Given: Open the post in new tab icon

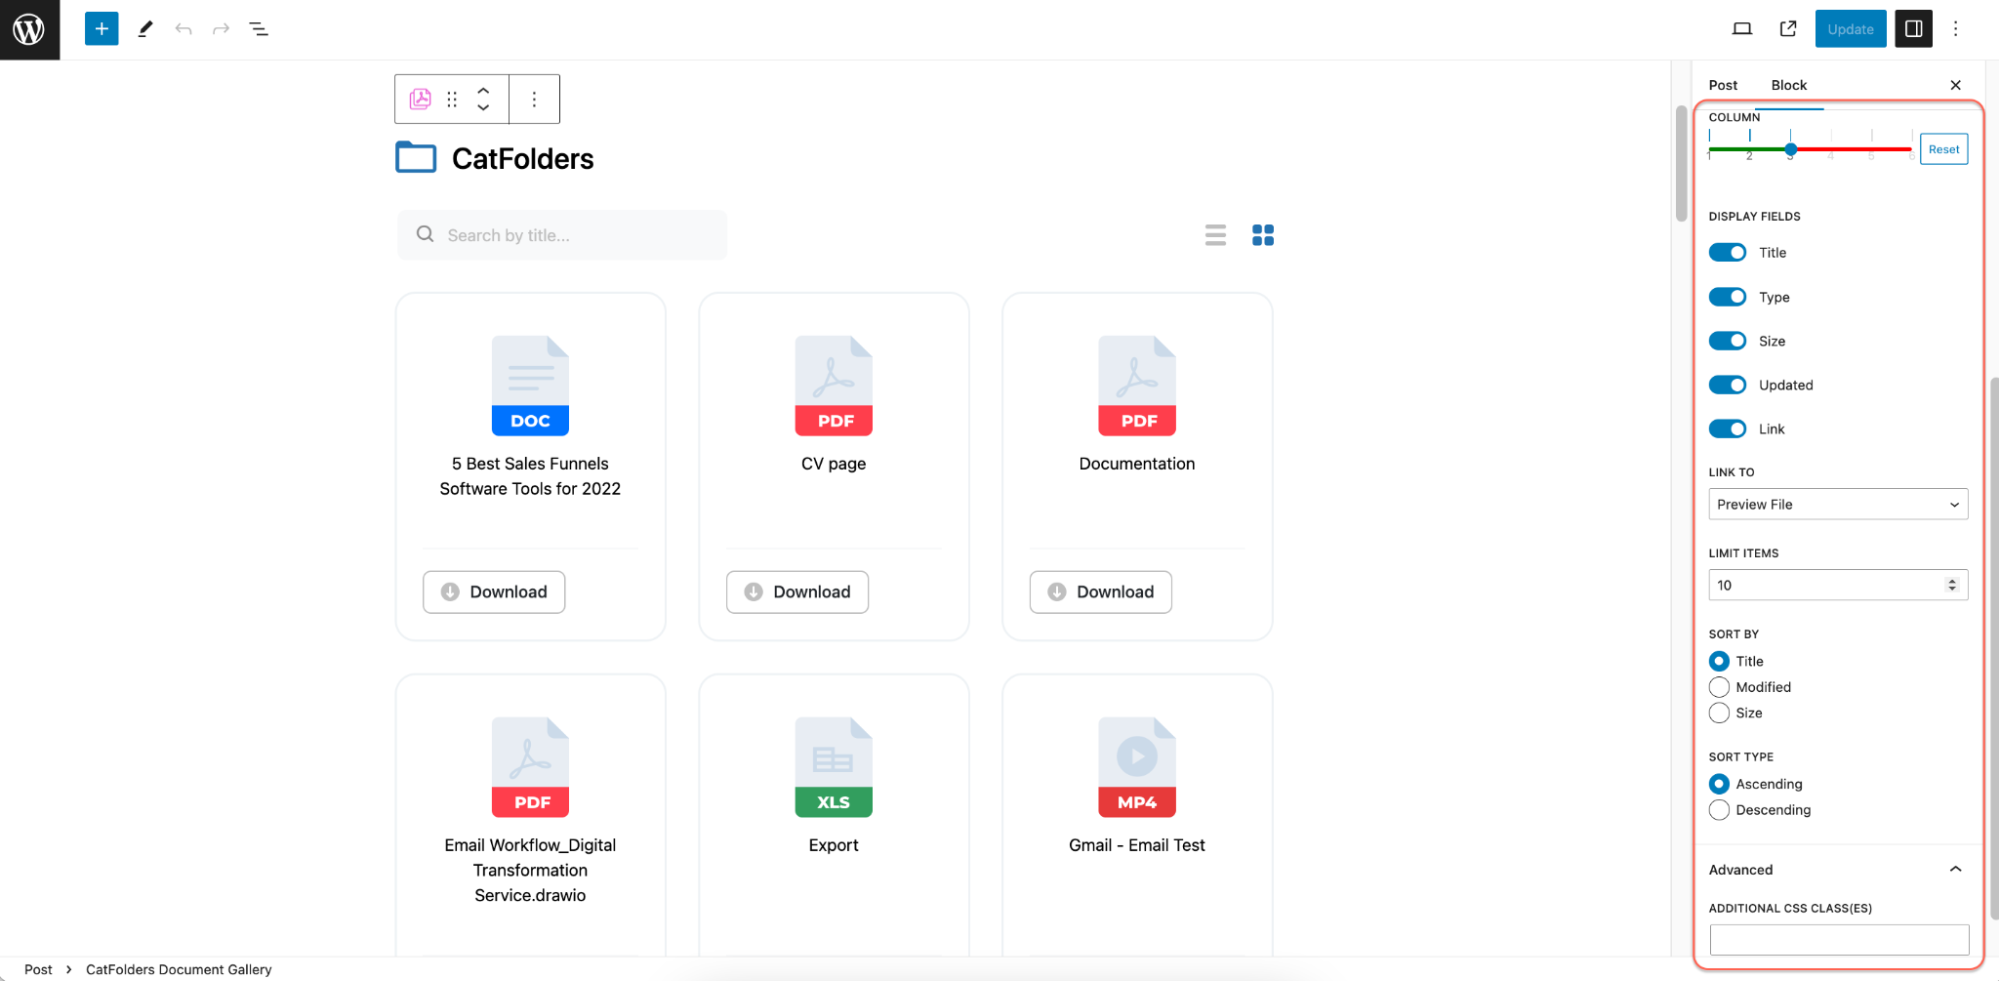Looking at the screenshot, I should pyautogui.click(x=1787, y=28).
